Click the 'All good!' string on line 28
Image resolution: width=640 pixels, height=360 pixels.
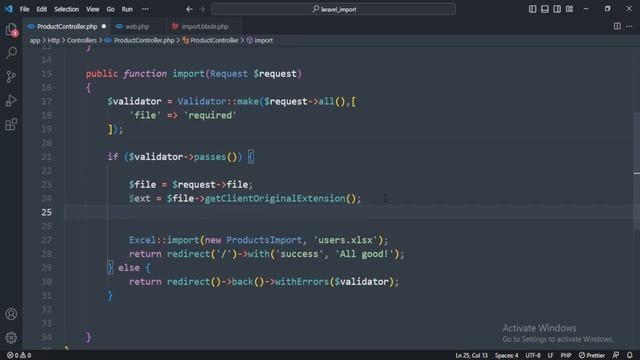(364, 254)
